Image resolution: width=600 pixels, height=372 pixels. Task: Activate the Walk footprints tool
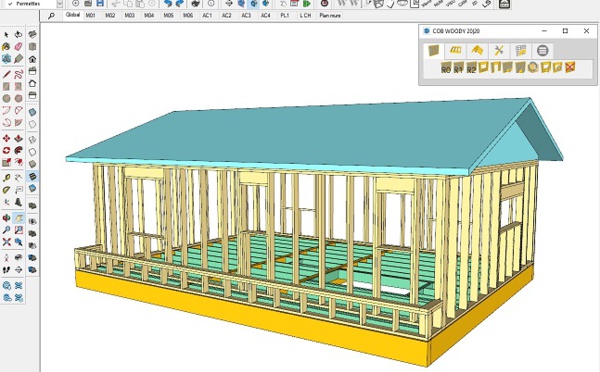click(6, 270)
